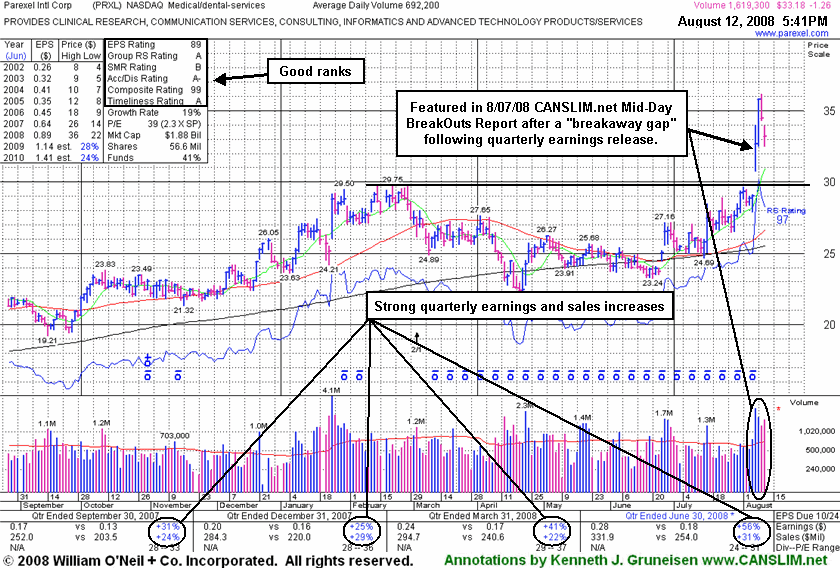Click the 1.7M volume label
The image size is (840, 570).
[664, 413]
